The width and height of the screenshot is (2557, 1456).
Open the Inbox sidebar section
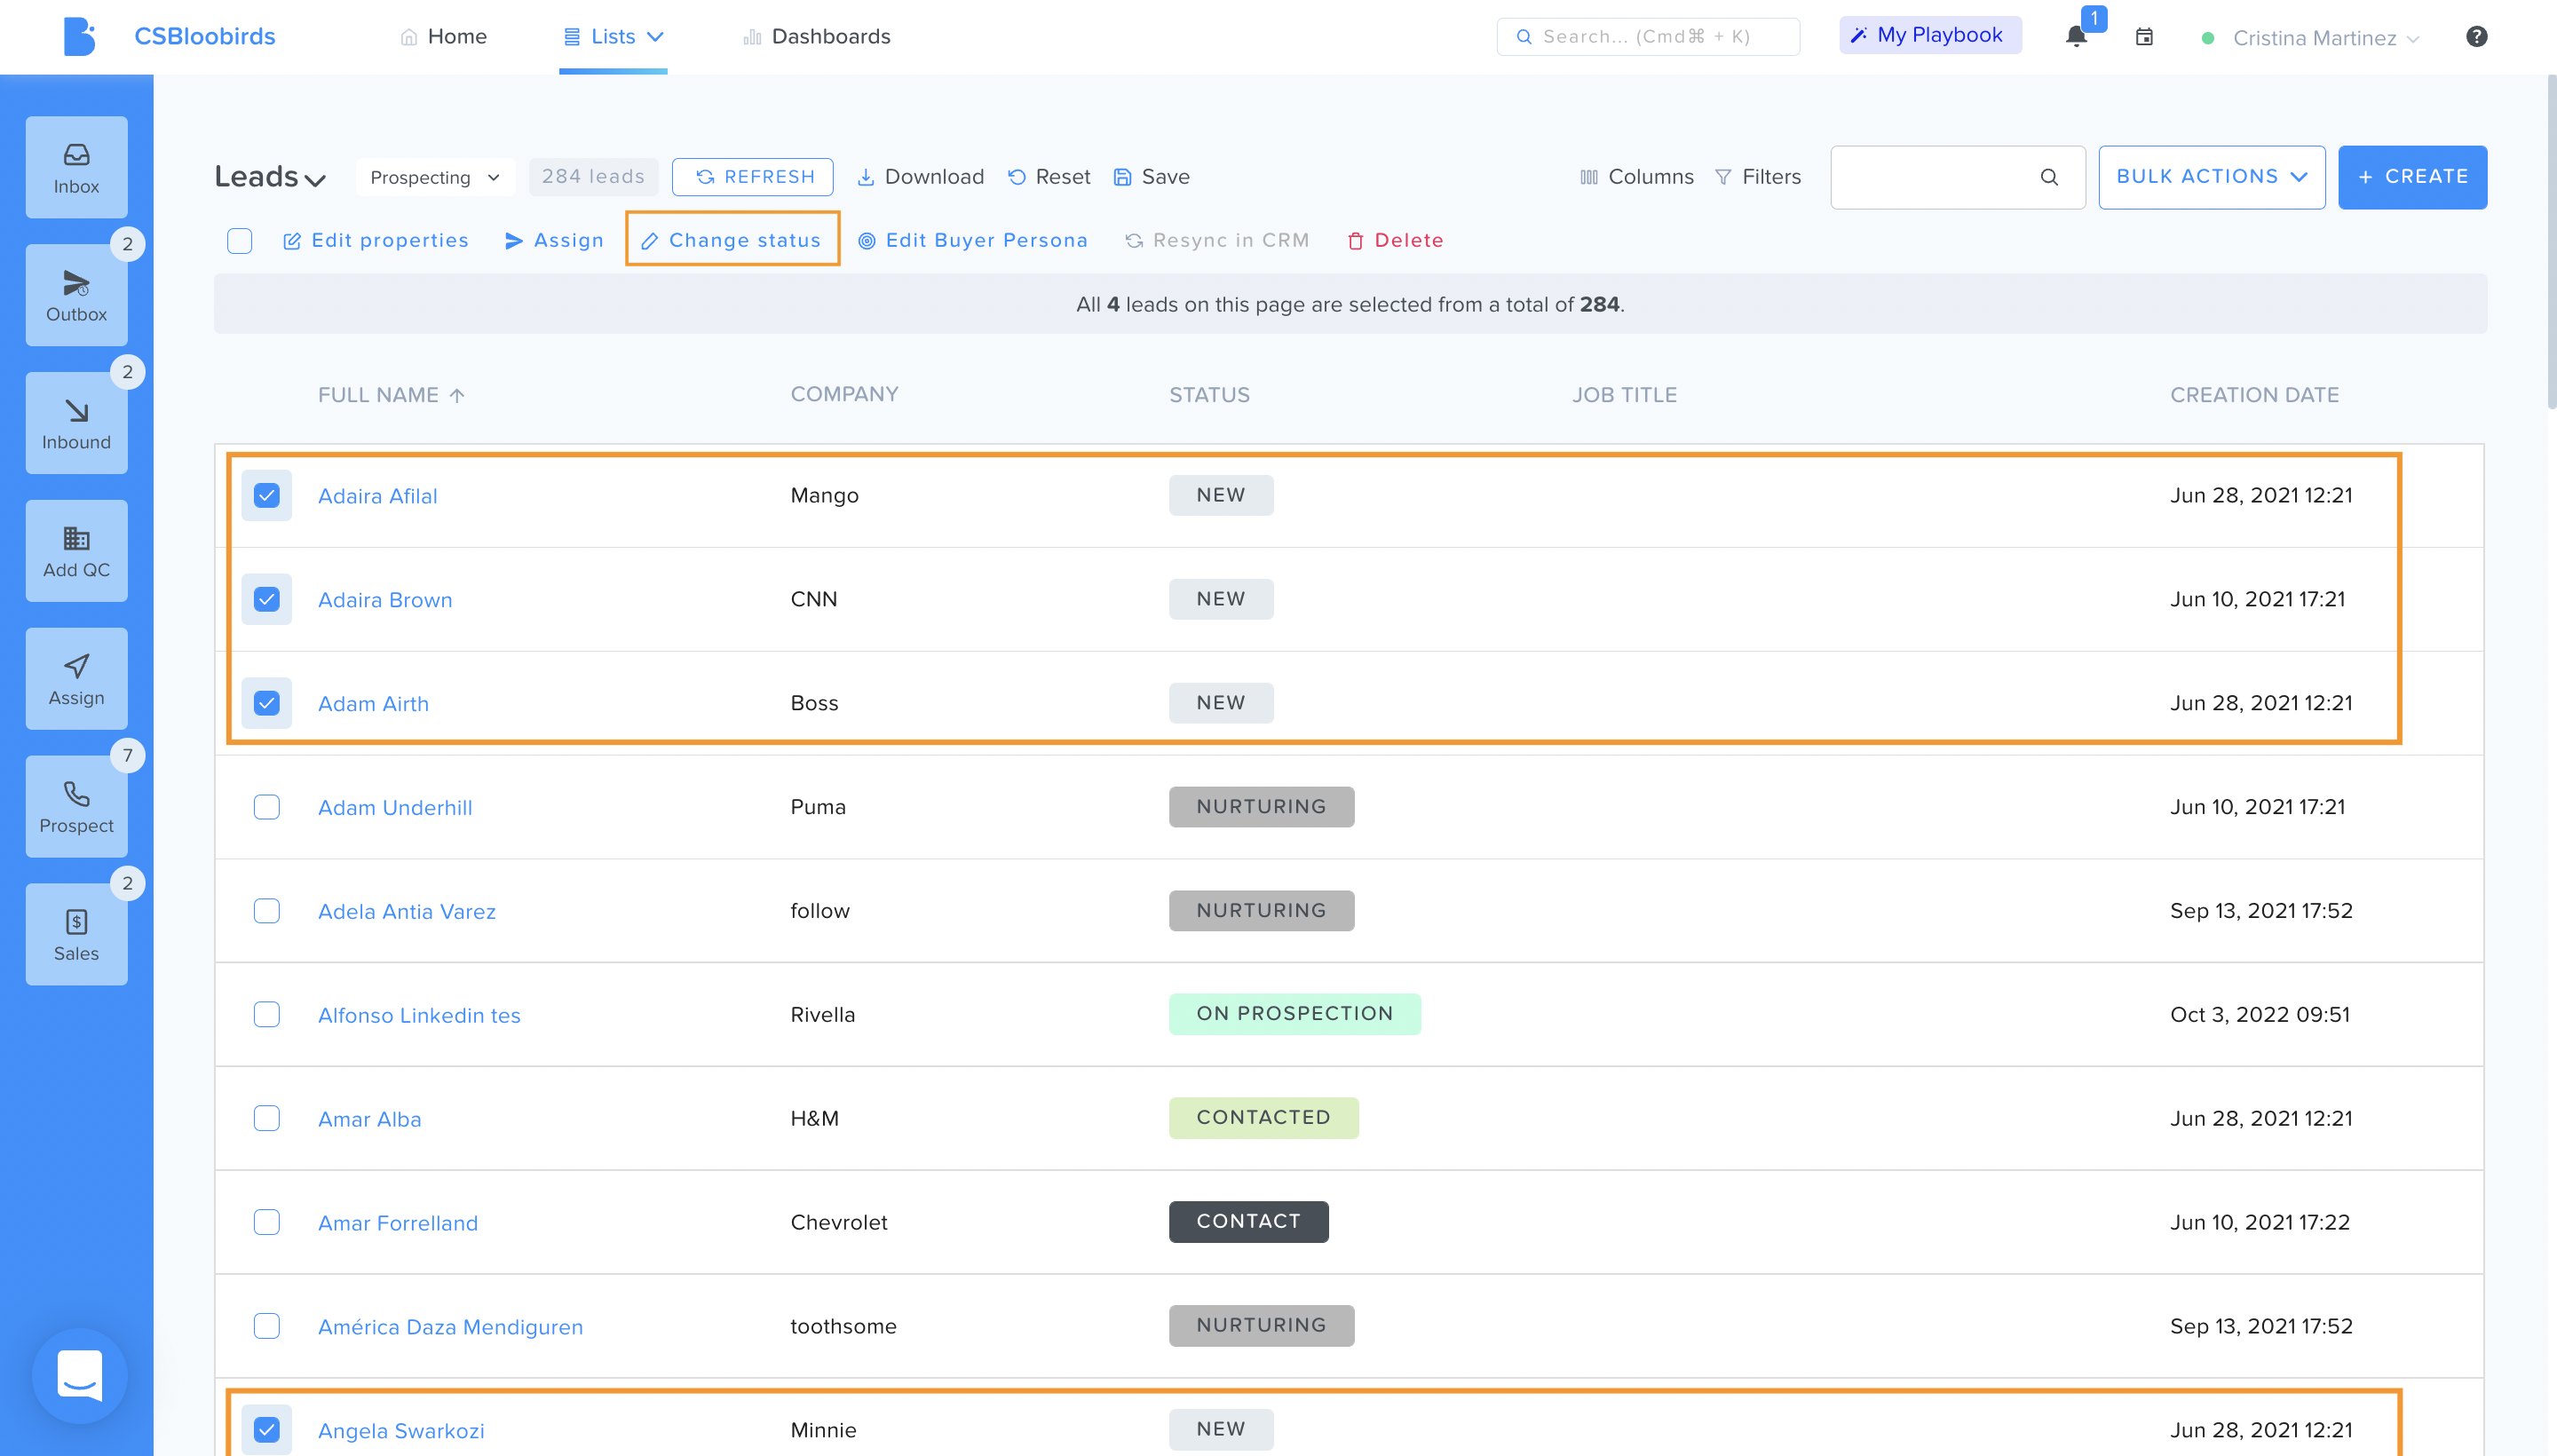pyautogui.click(x=76, y=168)
